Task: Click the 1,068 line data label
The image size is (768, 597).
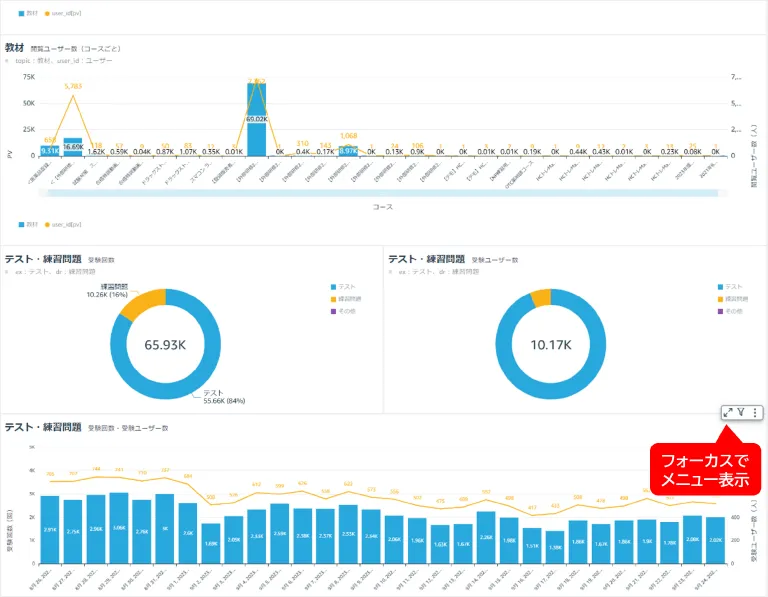Action: point(348,136)
